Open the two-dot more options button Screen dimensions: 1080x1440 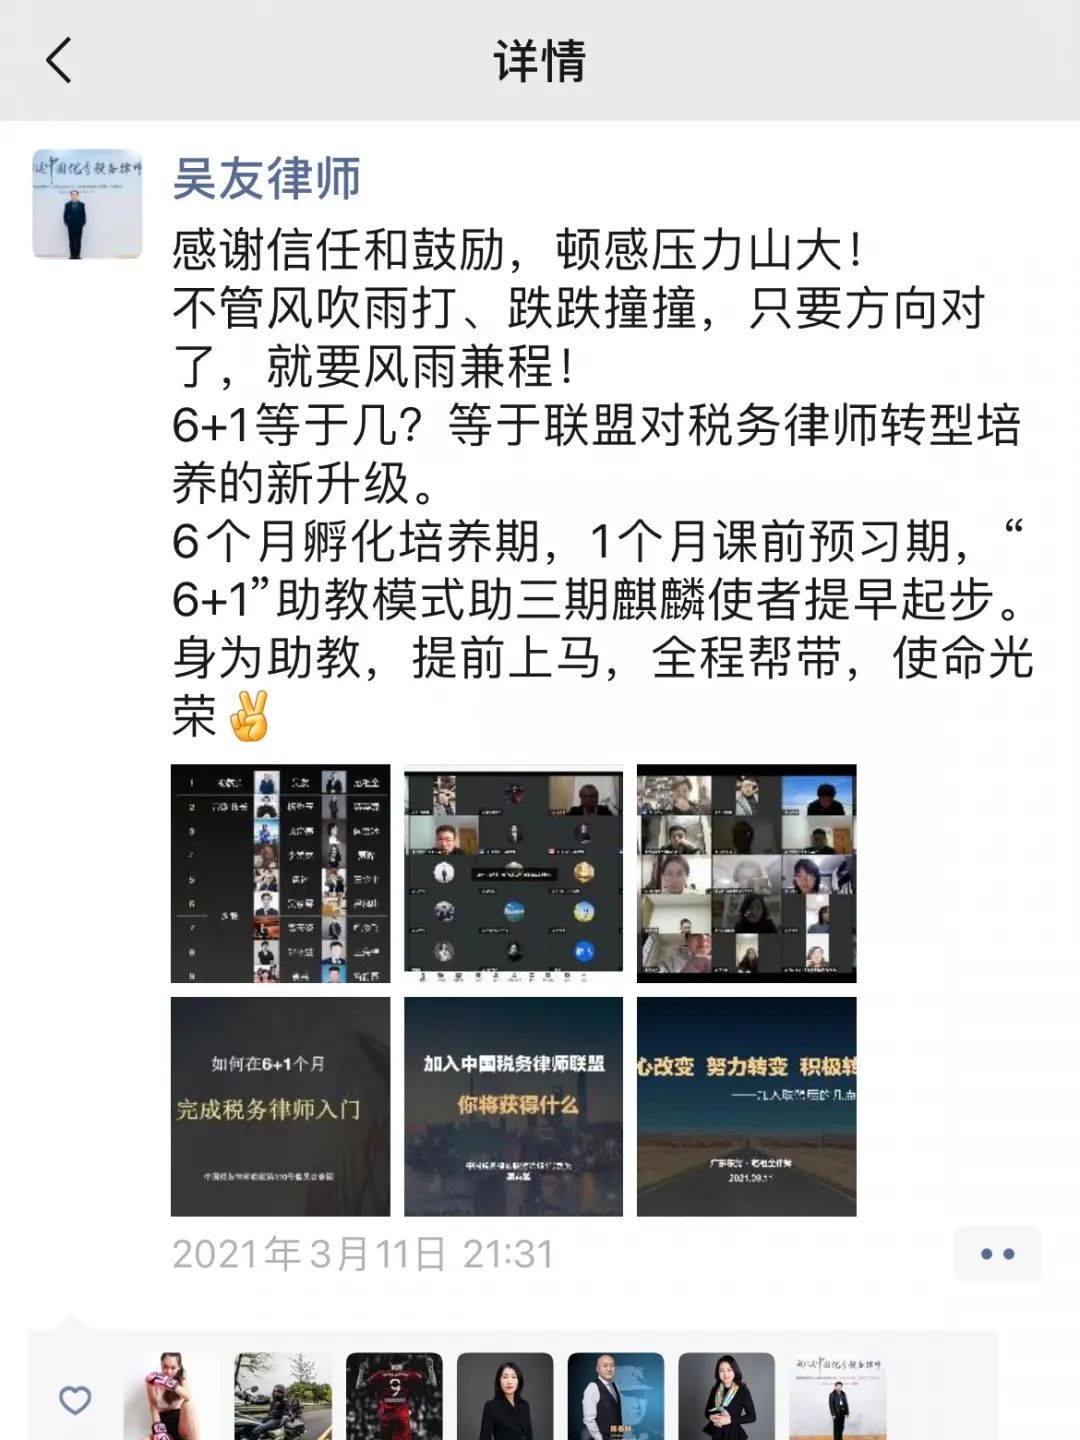(x=997, y=1254)
